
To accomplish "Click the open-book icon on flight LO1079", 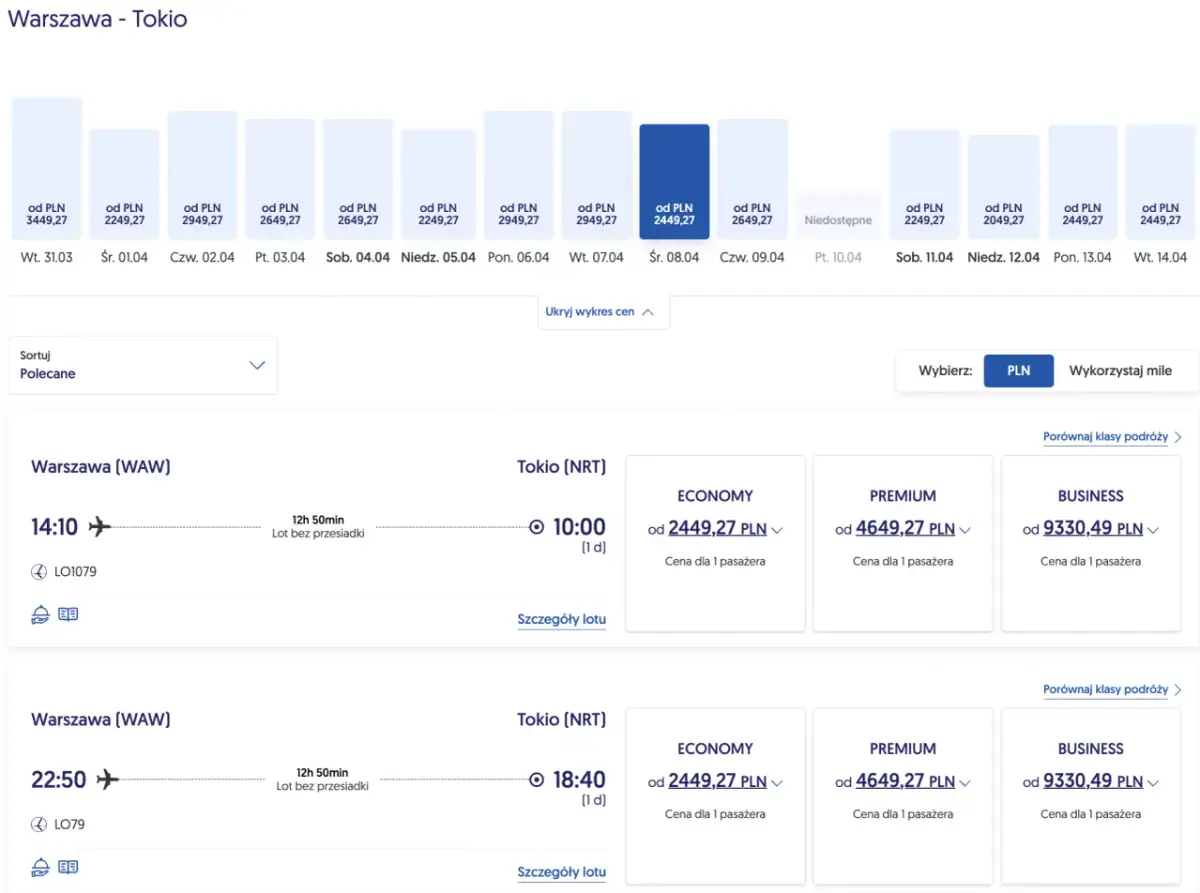I will tap(68, 615).
